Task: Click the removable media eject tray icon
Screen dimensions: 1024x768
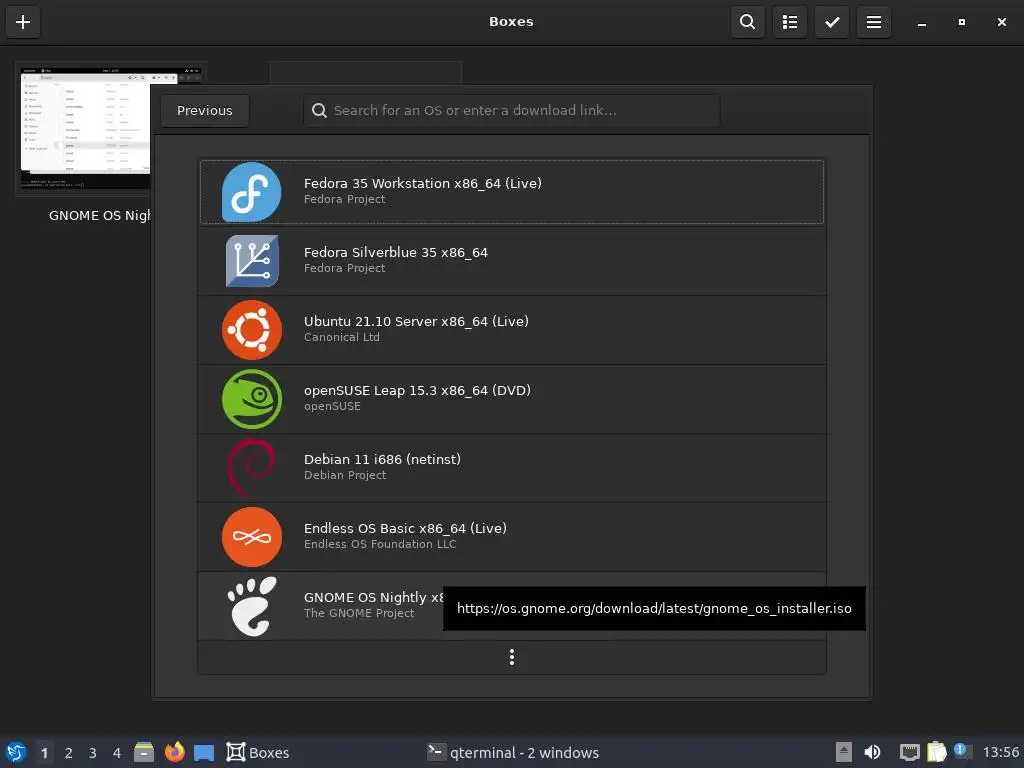Action: (844, 752)
